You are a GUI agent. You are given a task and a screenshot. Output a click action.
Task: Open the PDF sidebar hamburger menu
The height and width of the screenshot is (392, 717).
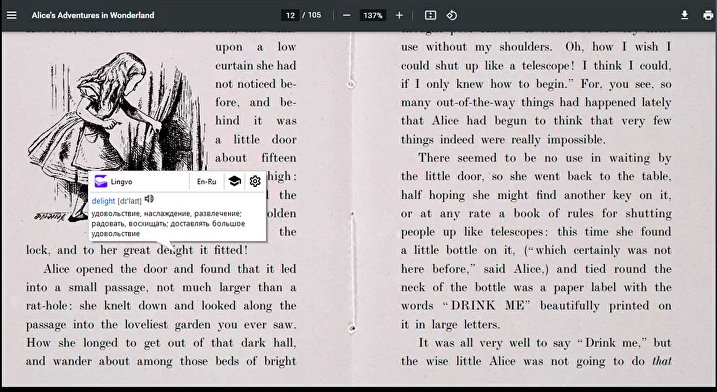(x=11, y=15)
